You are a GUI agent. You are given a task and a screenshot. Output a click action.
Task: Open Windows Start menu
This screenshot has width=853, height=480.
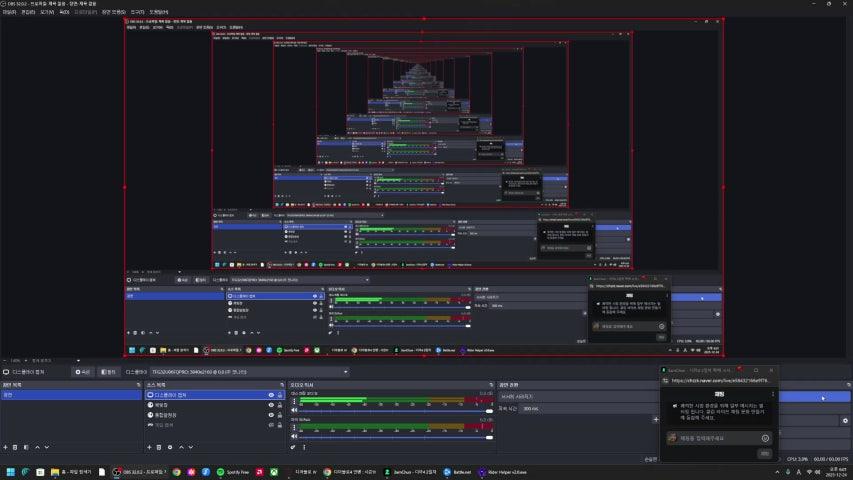(x=10, y=472)
